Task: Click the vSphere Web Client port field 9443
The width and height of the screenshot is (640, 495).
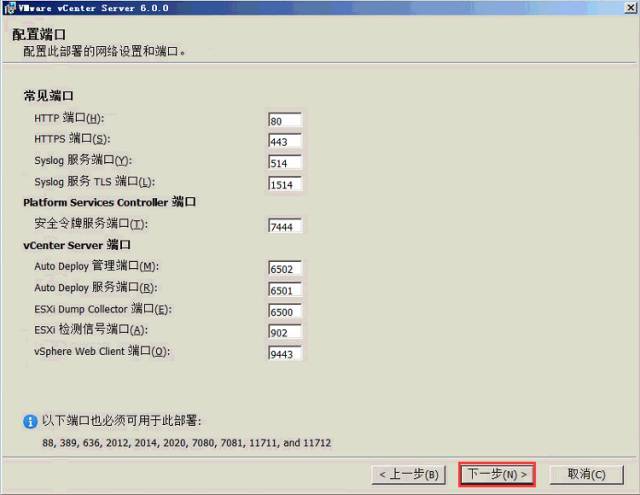Action: click(x=285, y=354)
